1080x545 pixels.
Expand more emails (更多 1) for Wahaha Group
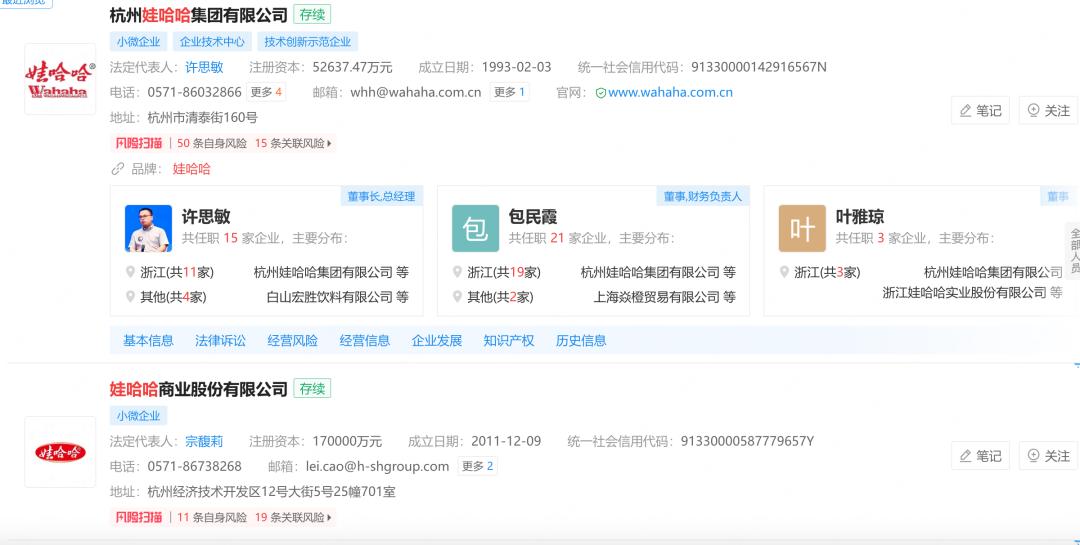pos(509,92)
